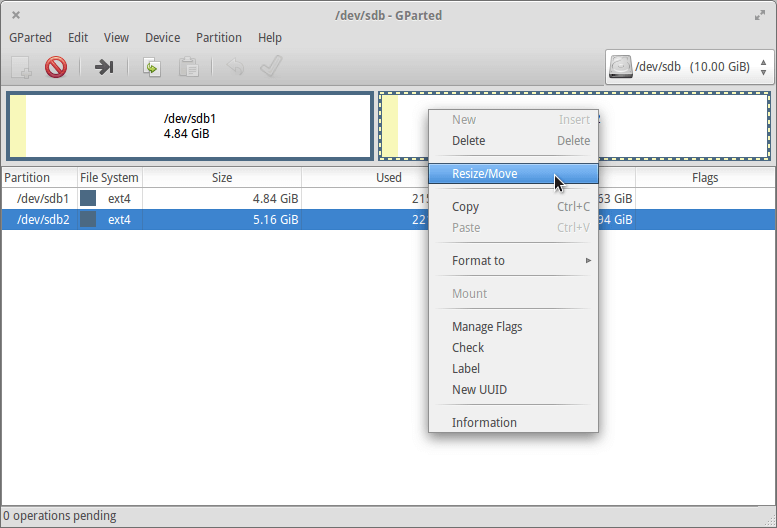Image resolution: width=777 pixels, height=528 pixels.
Task: Sort by the Size column header
Action: point(221,178)
